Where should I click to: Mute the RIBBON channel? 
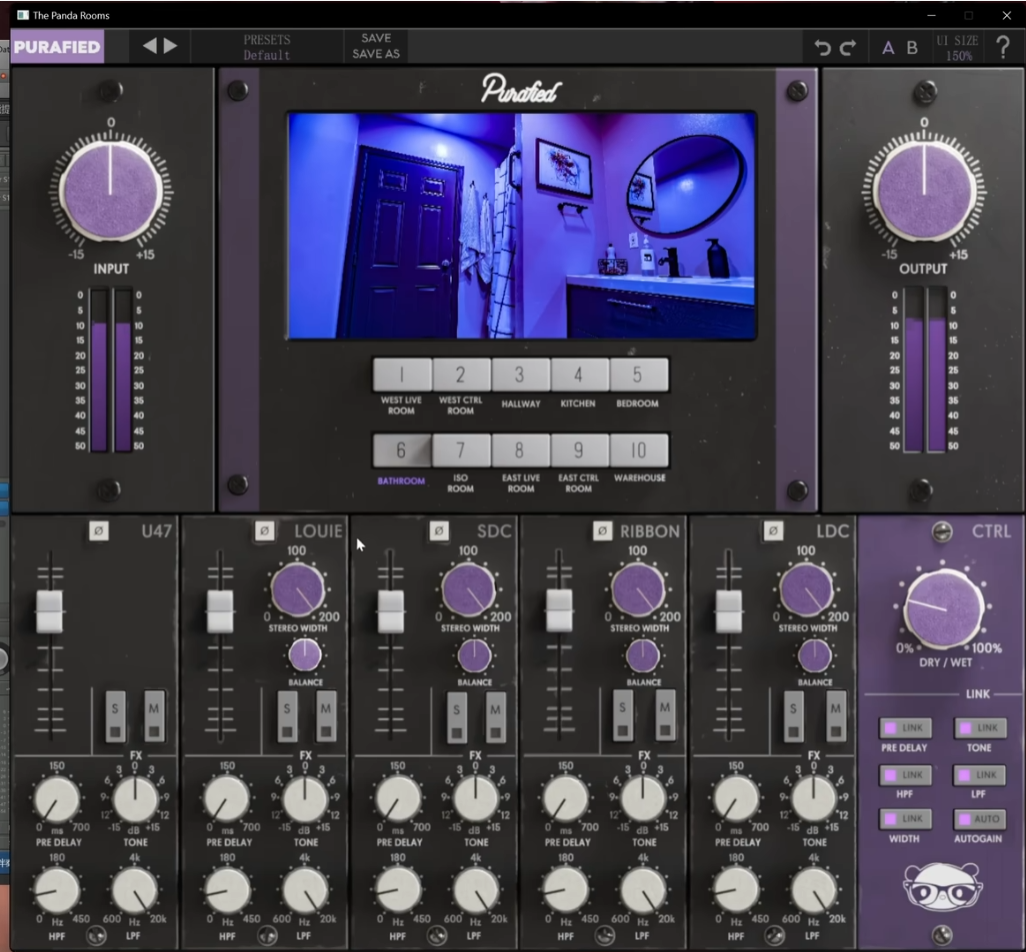click(665, 716)
